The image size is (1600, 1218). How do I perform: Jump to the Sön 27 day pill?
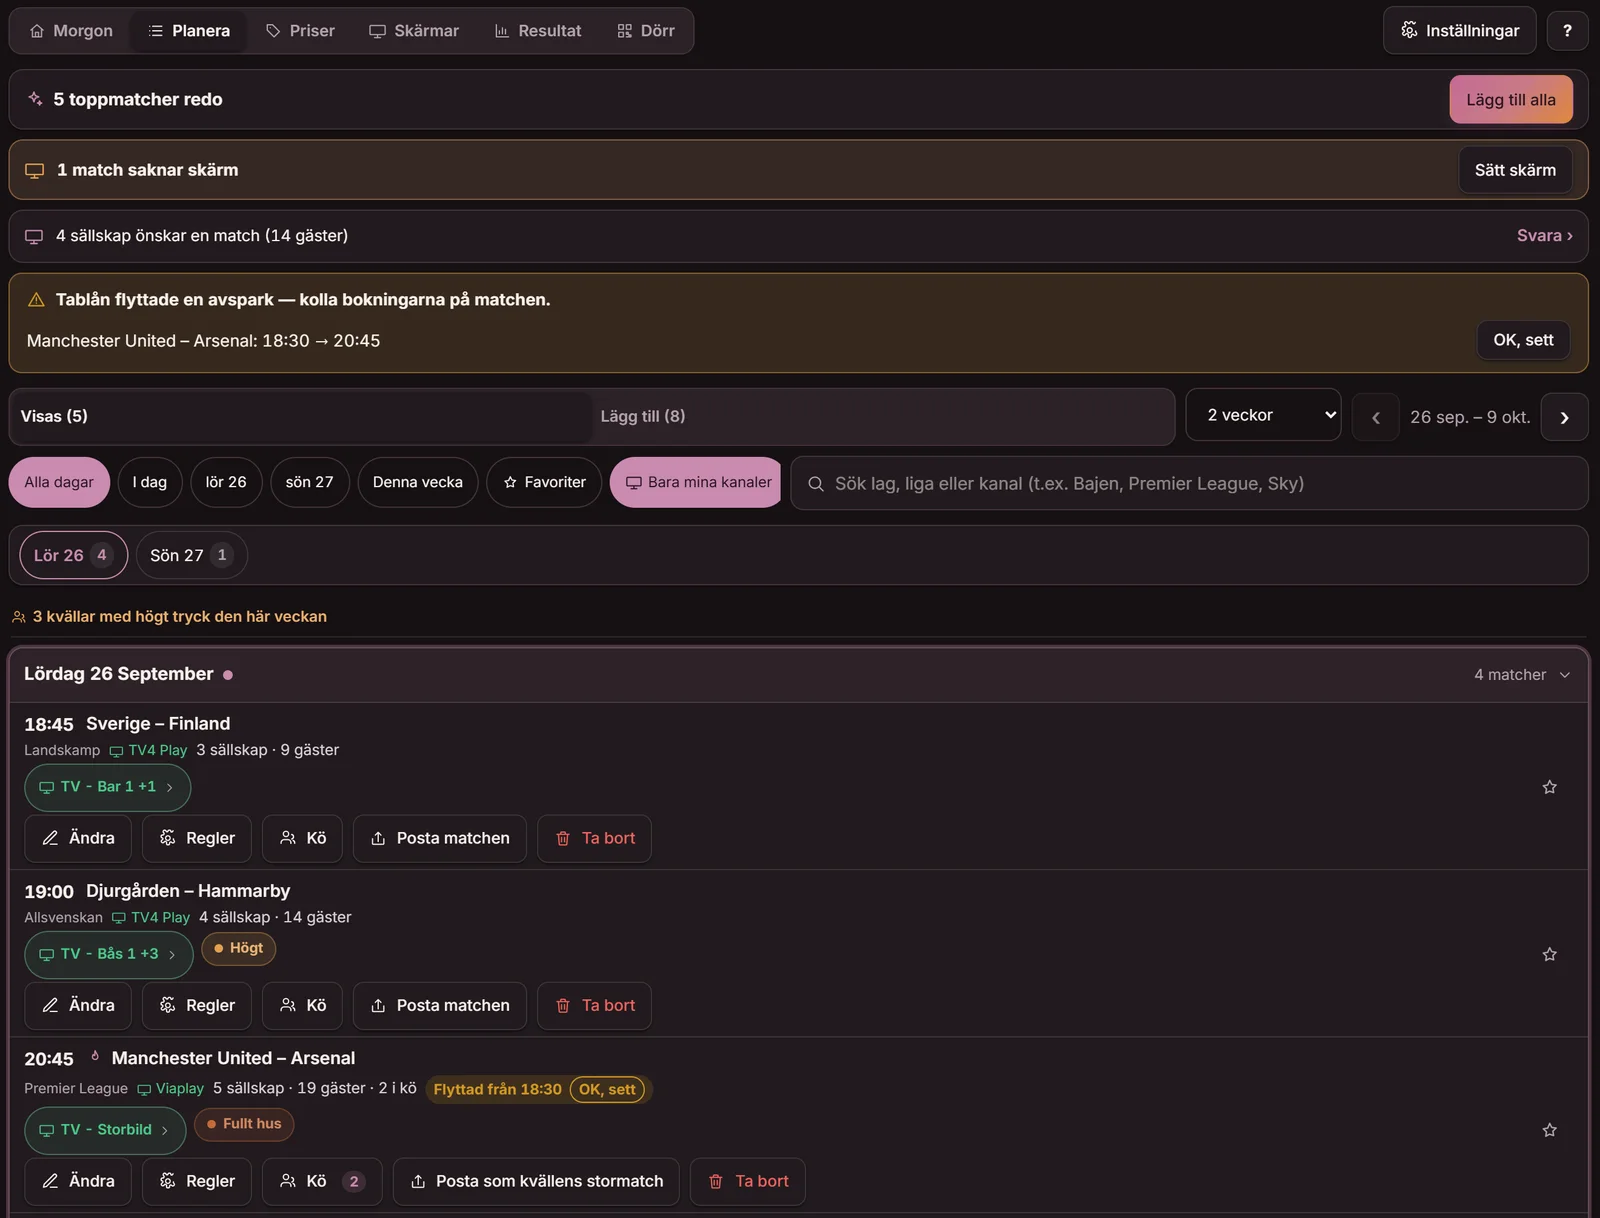tap(191, 555)
